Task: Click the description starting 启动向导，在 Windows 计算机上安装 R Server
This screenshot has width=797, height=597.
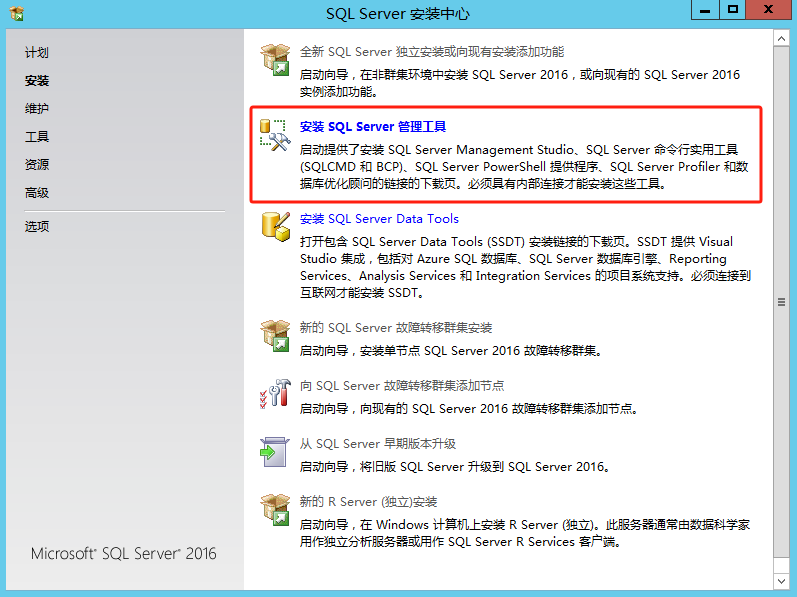Action: (525, 533)
